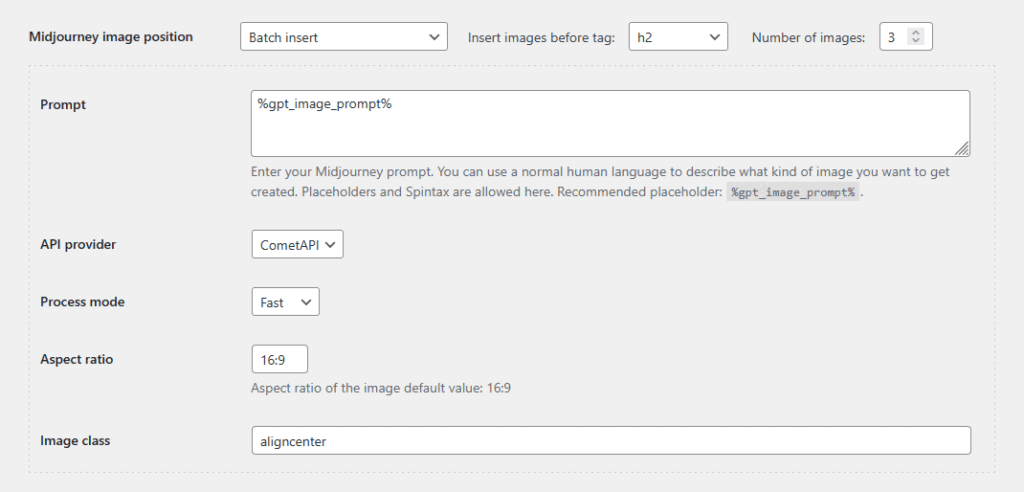Image resolution: width=1024 pixels, height=492 pixels.
Task: Decrease Number of images with down arrow
Action: point(917,43)
